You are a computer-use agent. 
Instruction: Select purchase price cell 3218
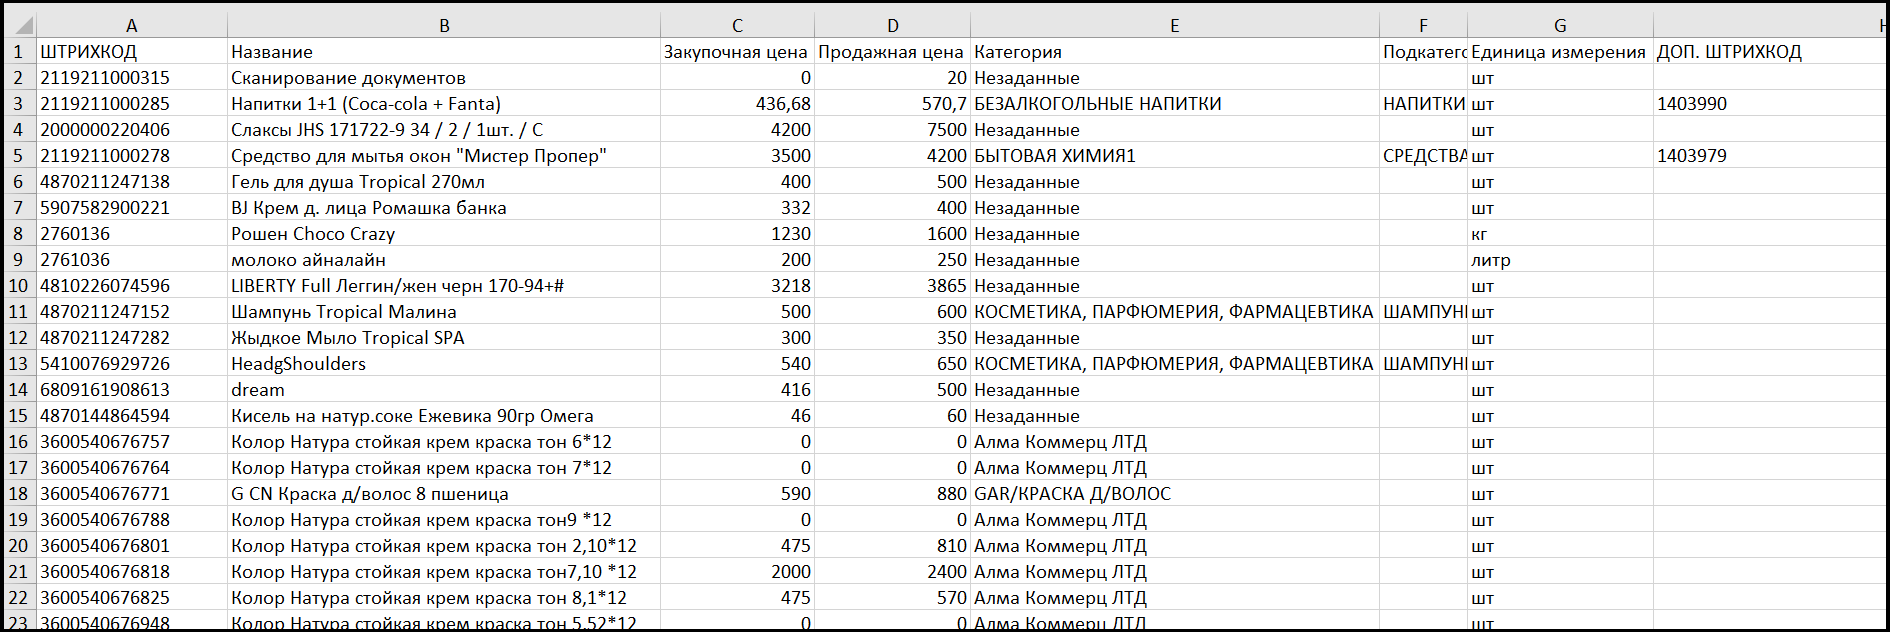pyautogui.click(x=737, y=285)
